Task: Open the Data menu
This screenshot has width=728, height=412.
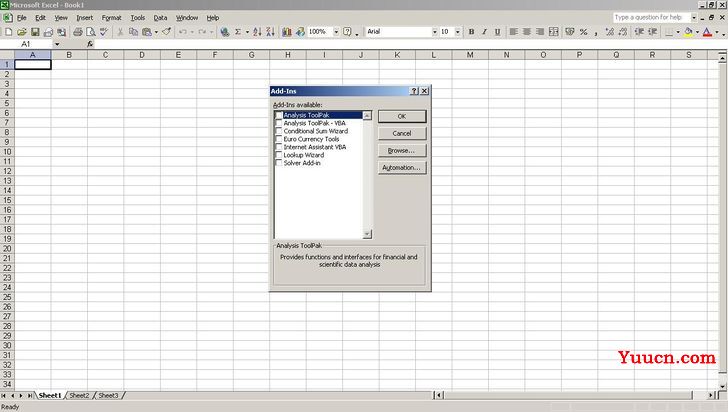Action: (x=160, y=18)
